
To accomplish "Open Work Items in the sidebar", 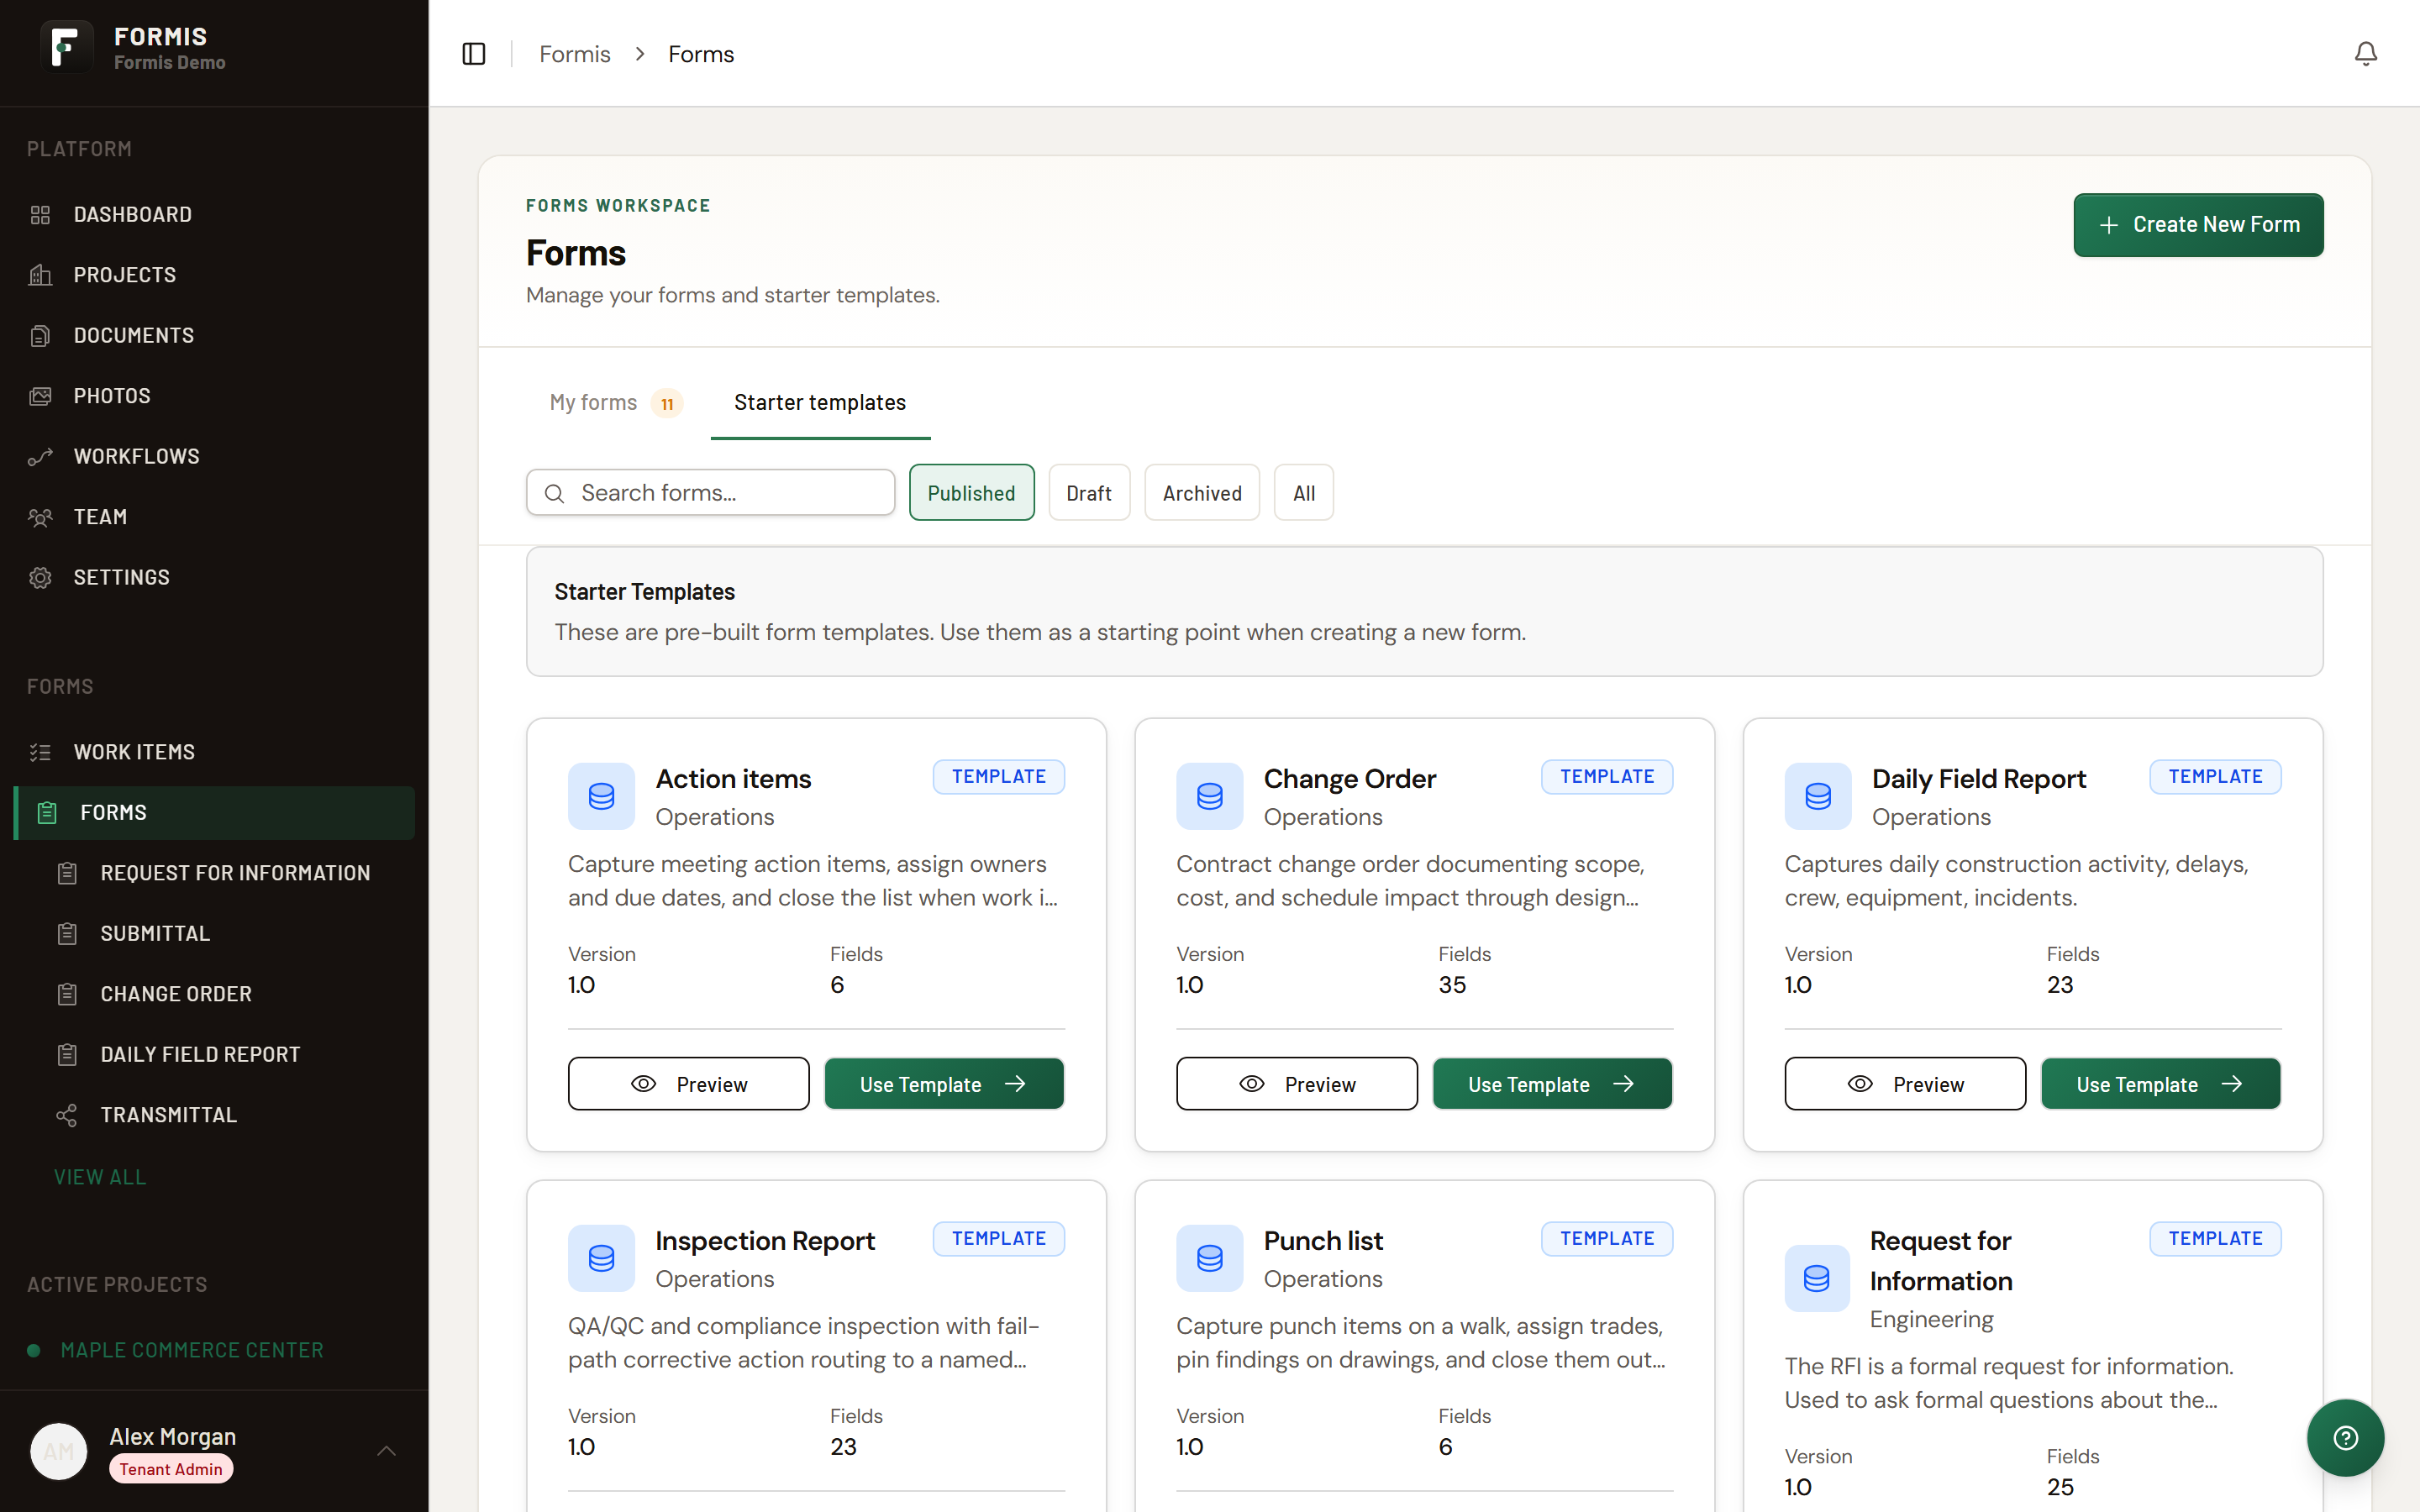I will [214, 752].
